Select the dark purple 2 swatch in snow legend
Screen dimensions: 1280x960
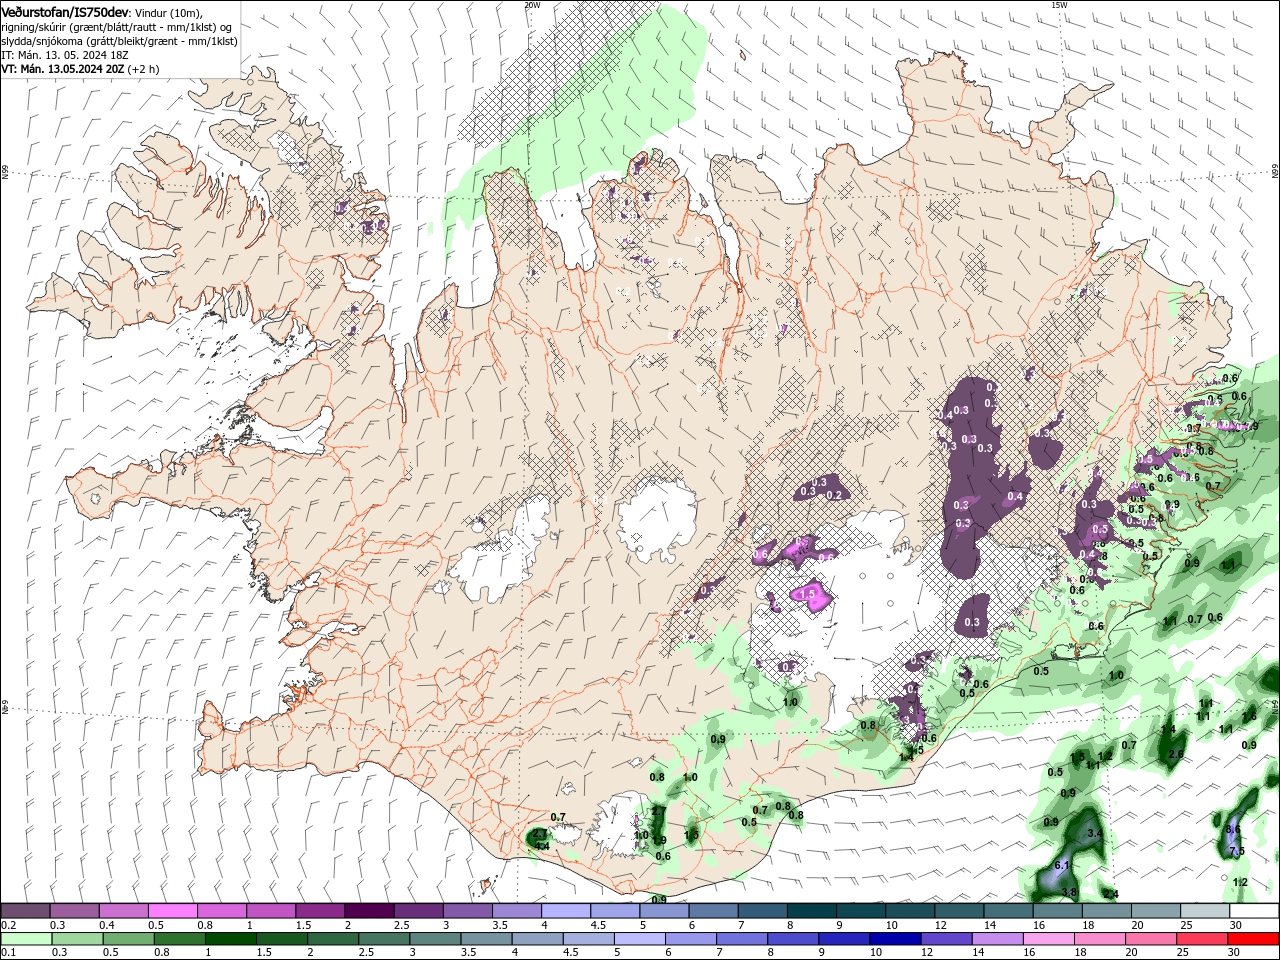click(x=368, y=911)
